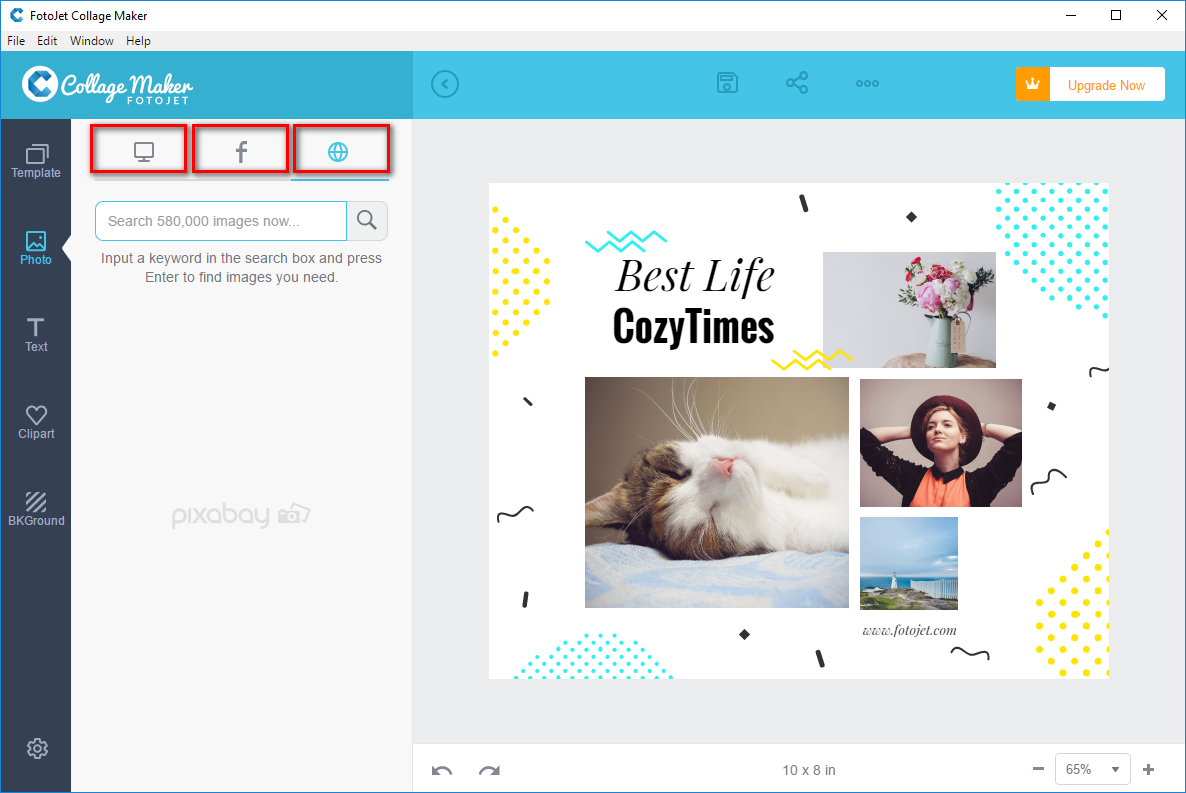The width and height of the screenshot is (1186, 793).
Task: Open the File menu
Action: pyautogui.click(x=16, y=41)
